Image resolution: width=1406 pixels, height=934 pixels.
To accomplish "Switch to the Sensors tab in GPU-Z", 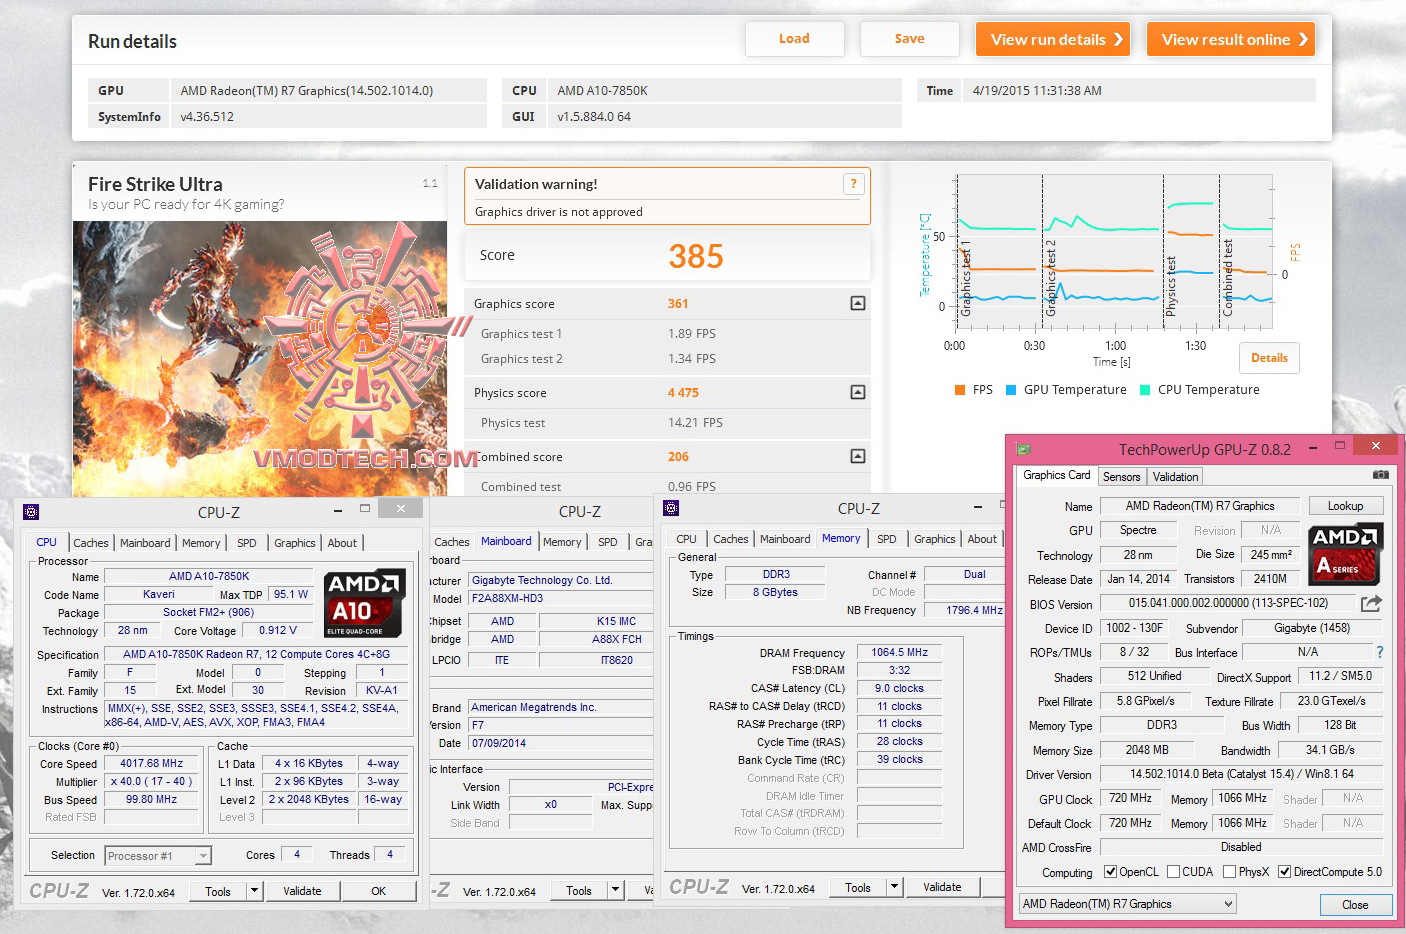I will [x=1121, y=477].
